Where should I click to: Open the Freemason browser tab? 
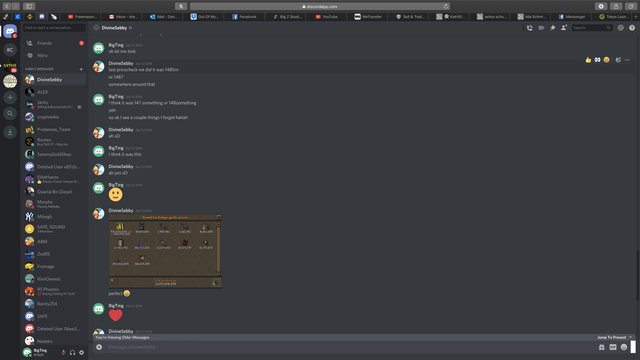pyautogui.click(x=82, y=17)
